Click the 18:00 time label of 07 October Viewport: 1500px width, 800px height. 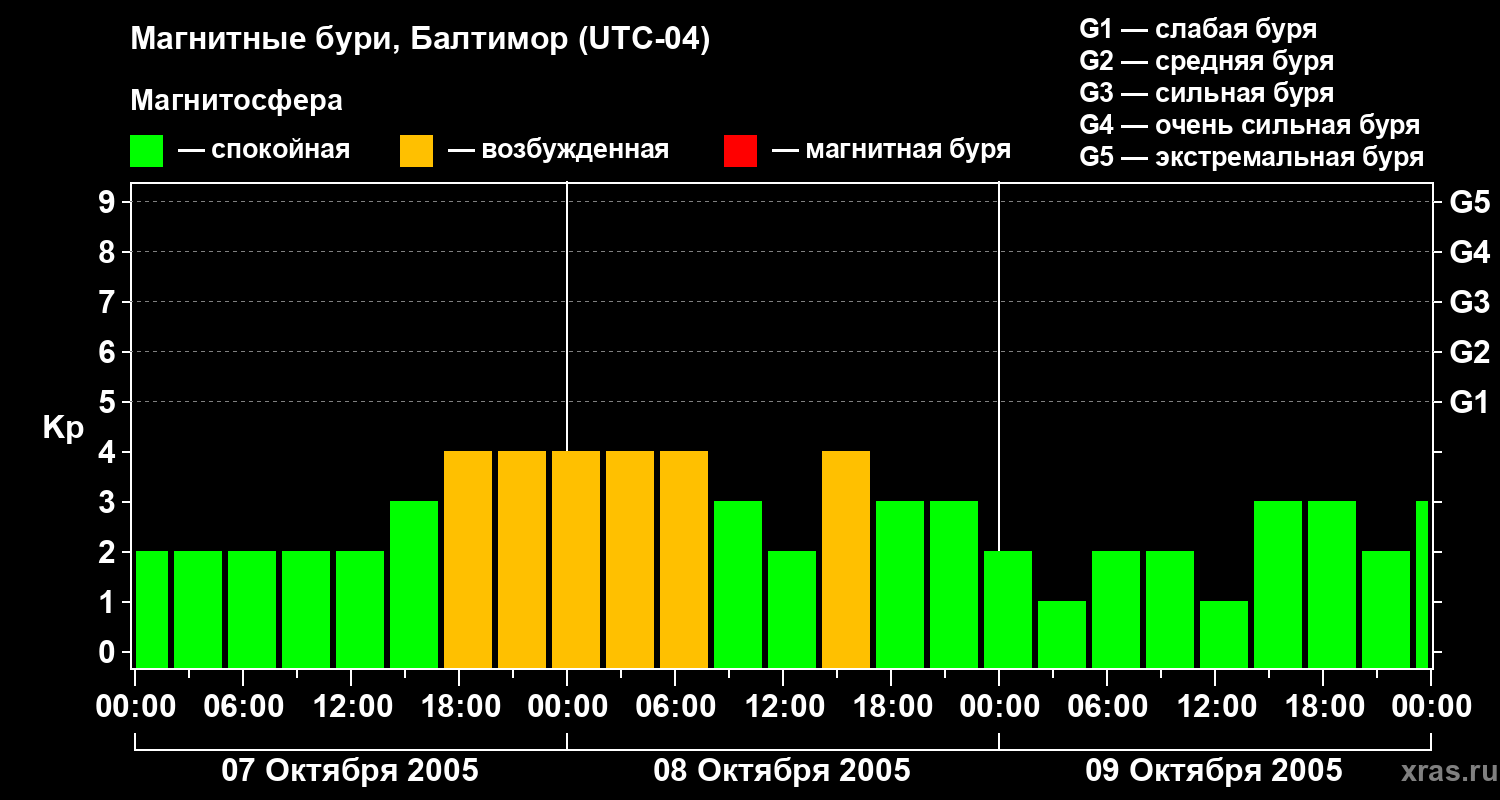point(459,706)
